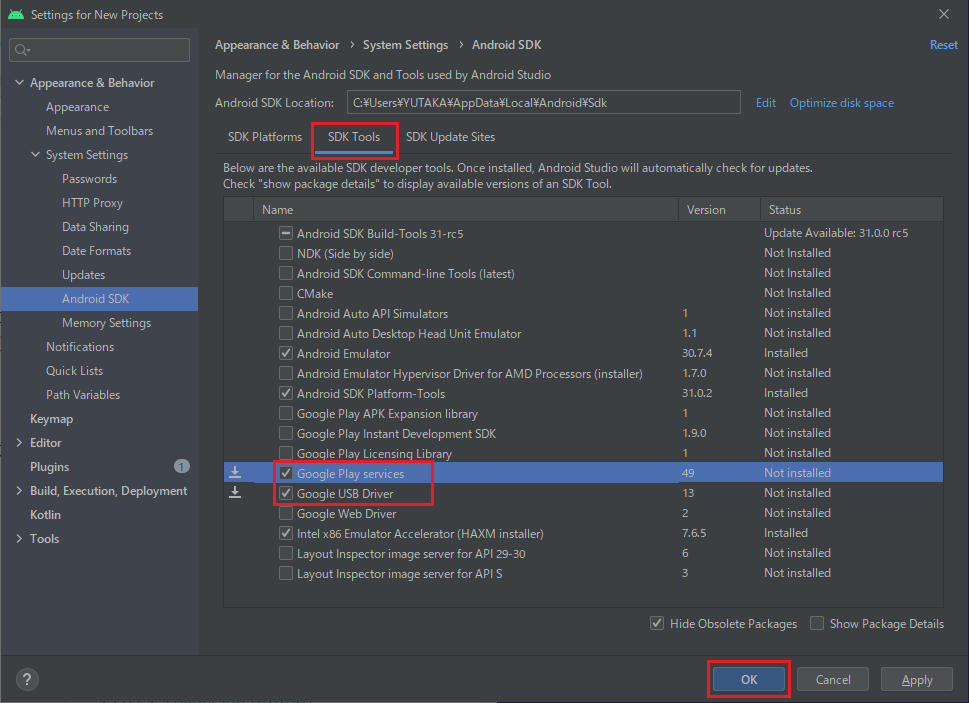Click the download icon next to Google USB Driver
969x703 pixels.
(x=235, y=492)
